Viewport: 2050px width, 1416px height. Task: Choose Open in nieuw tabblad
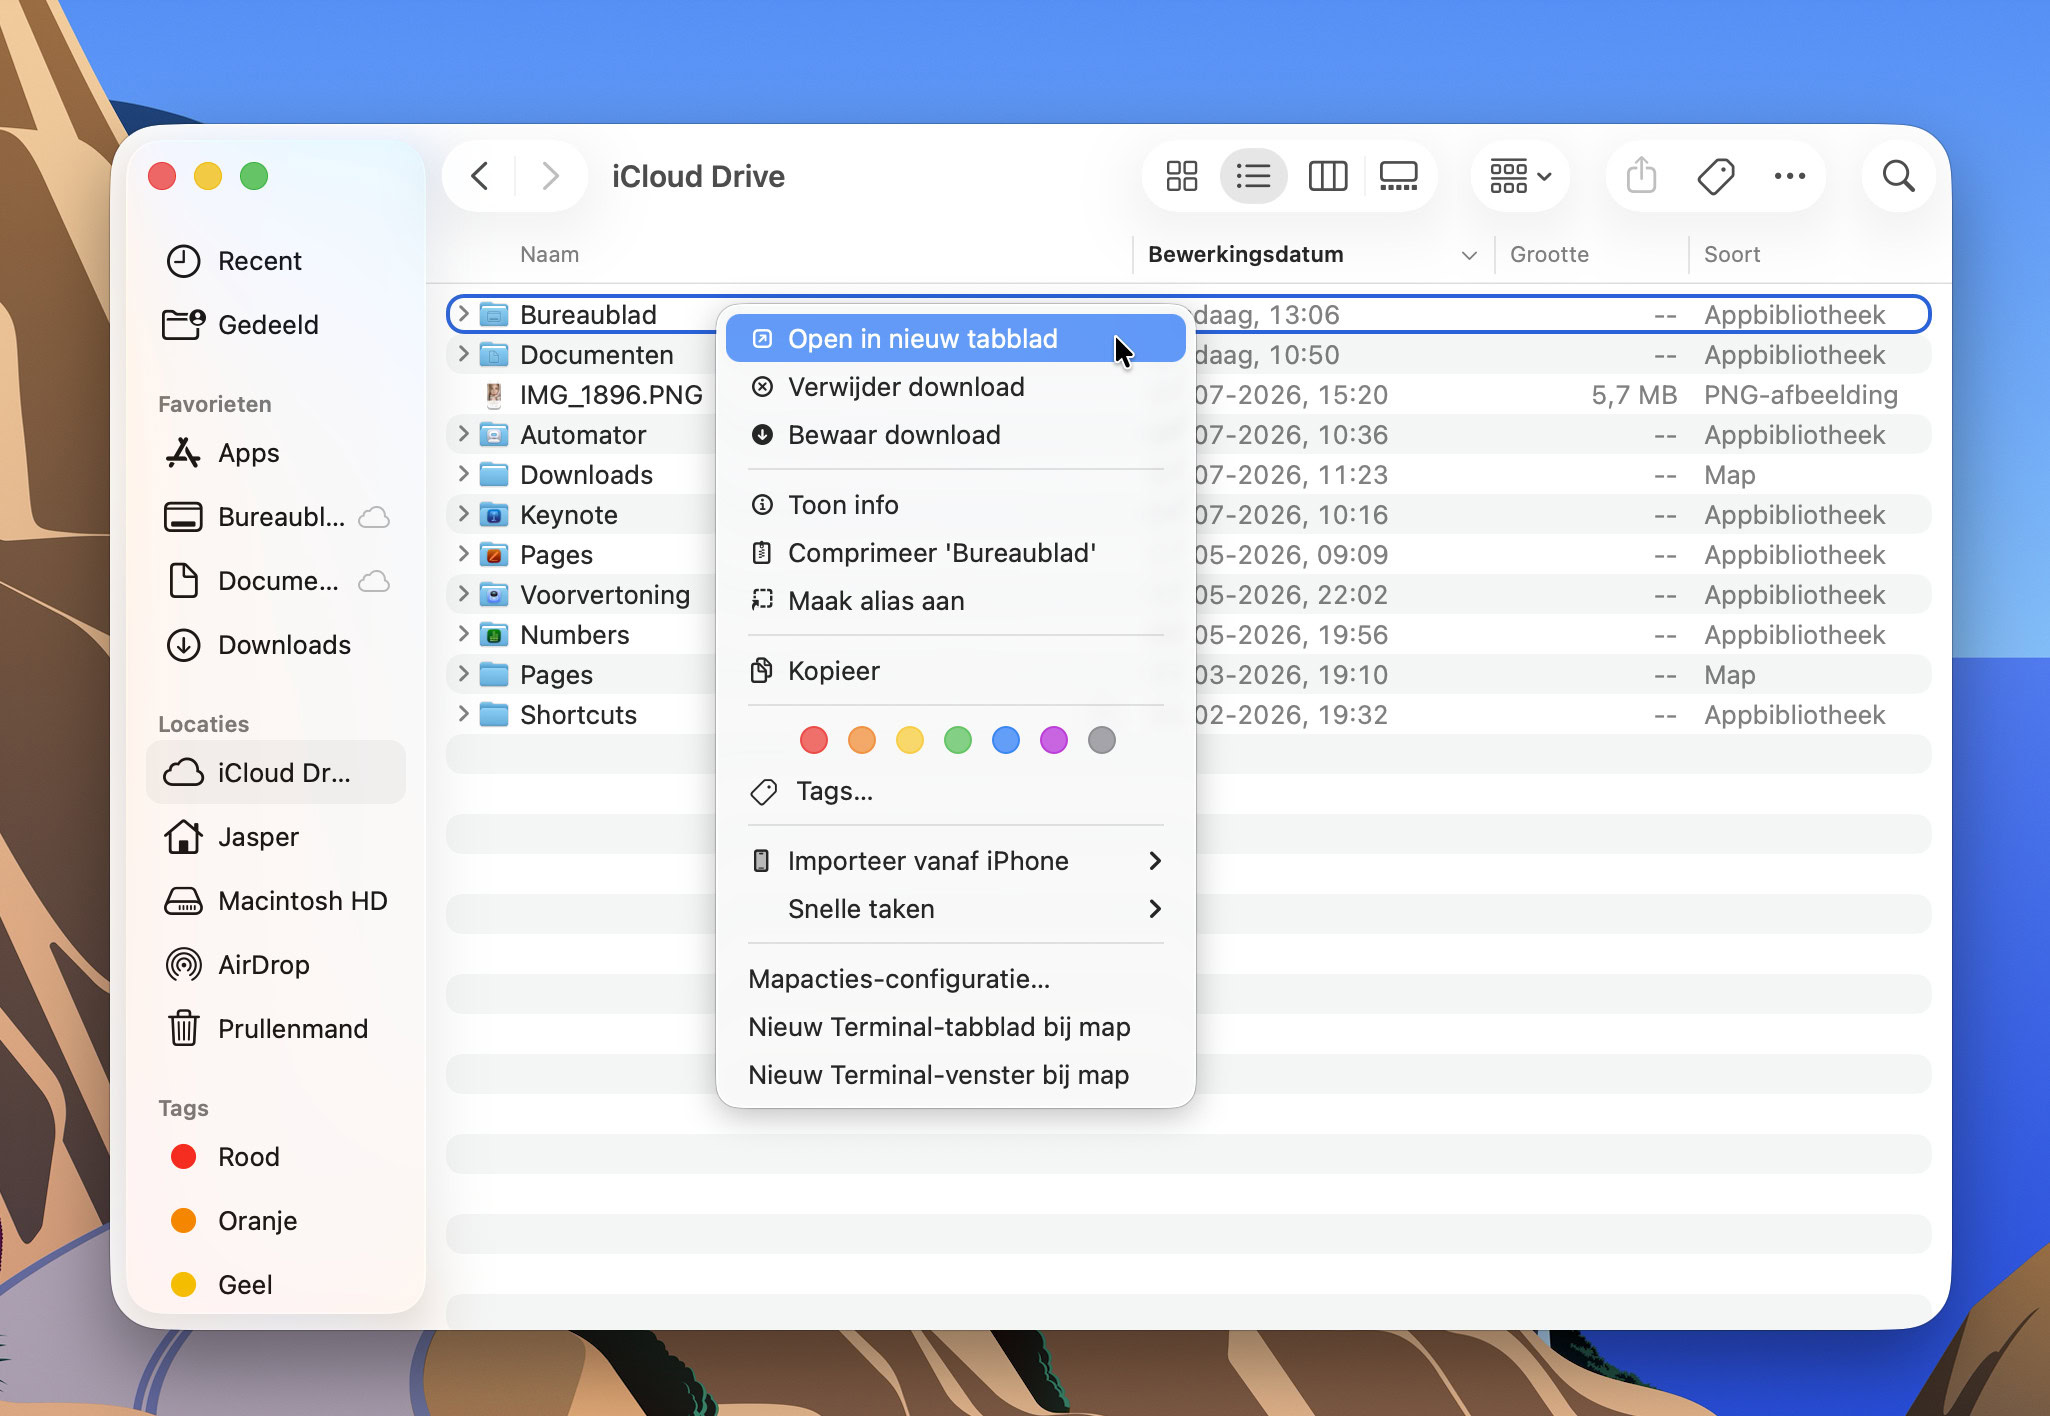(956, 339)
